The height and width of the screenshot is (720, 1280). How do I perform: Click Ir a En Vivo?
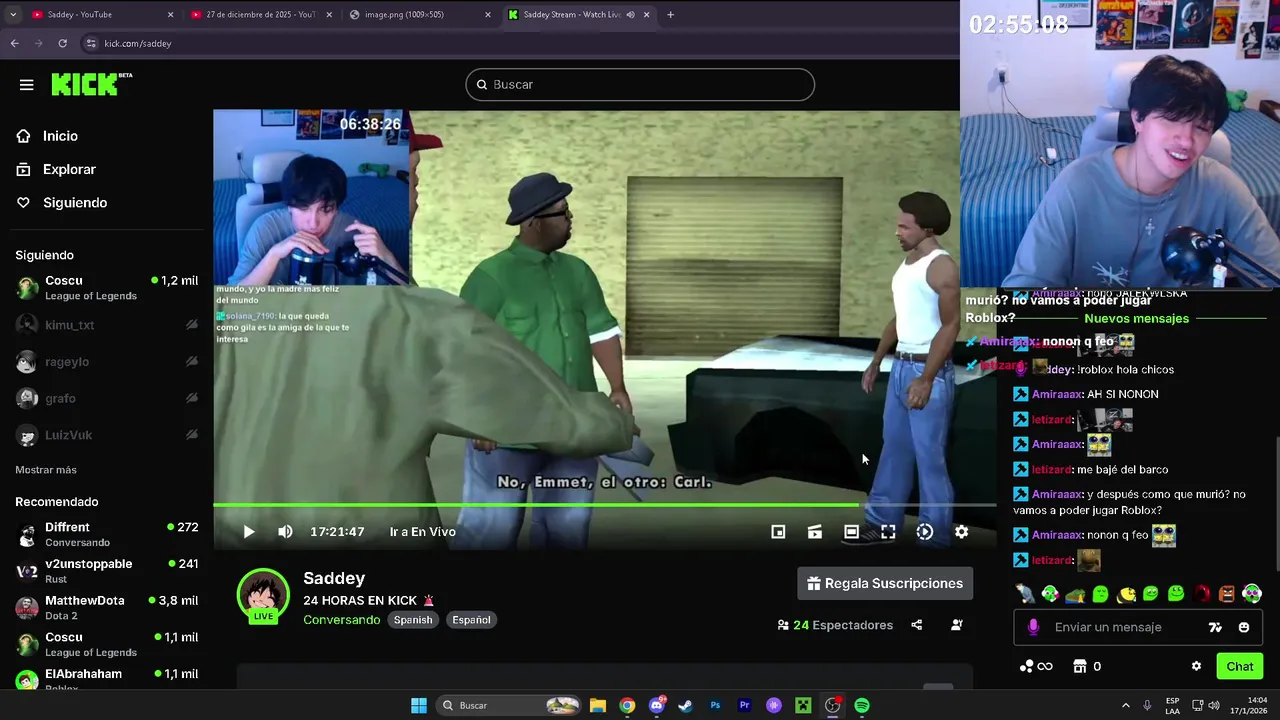(x=423, y=532)
